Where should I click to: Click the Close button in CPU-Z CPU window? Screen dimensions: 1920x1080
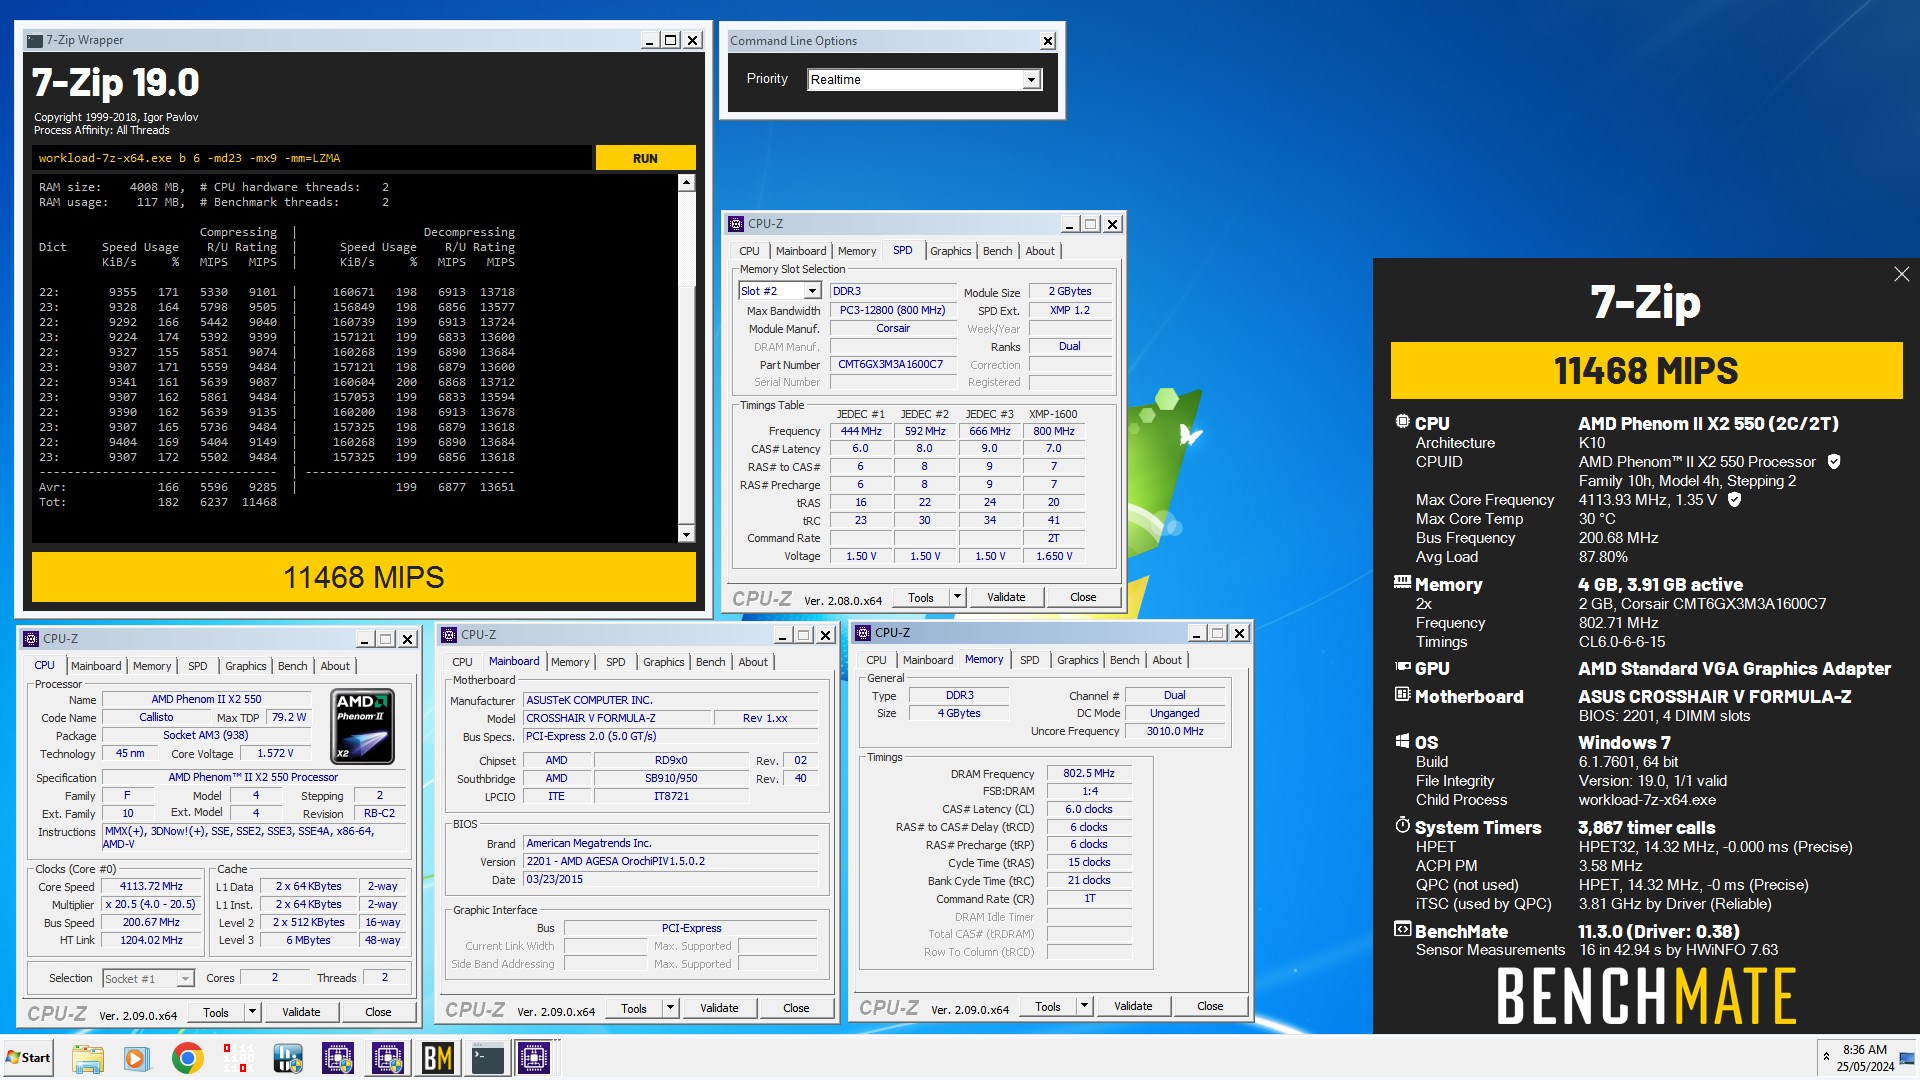click(x=378, y=1012)
